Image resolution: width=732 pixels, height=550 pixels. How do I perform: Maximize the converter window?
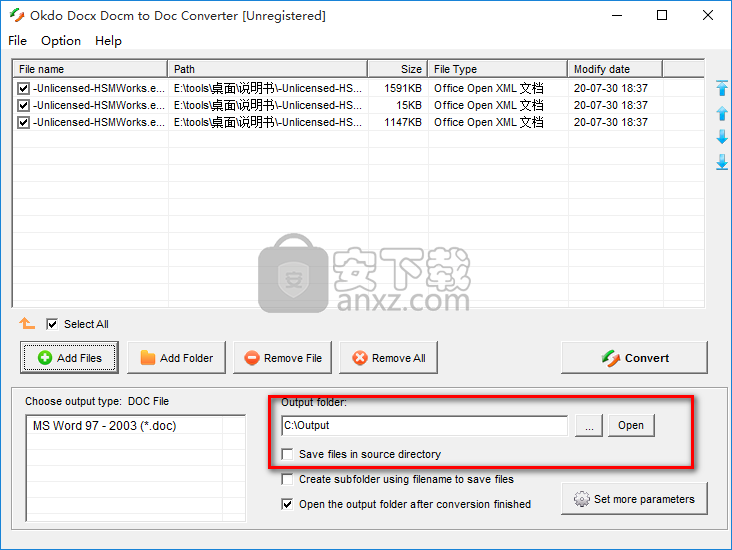[662, 15]
